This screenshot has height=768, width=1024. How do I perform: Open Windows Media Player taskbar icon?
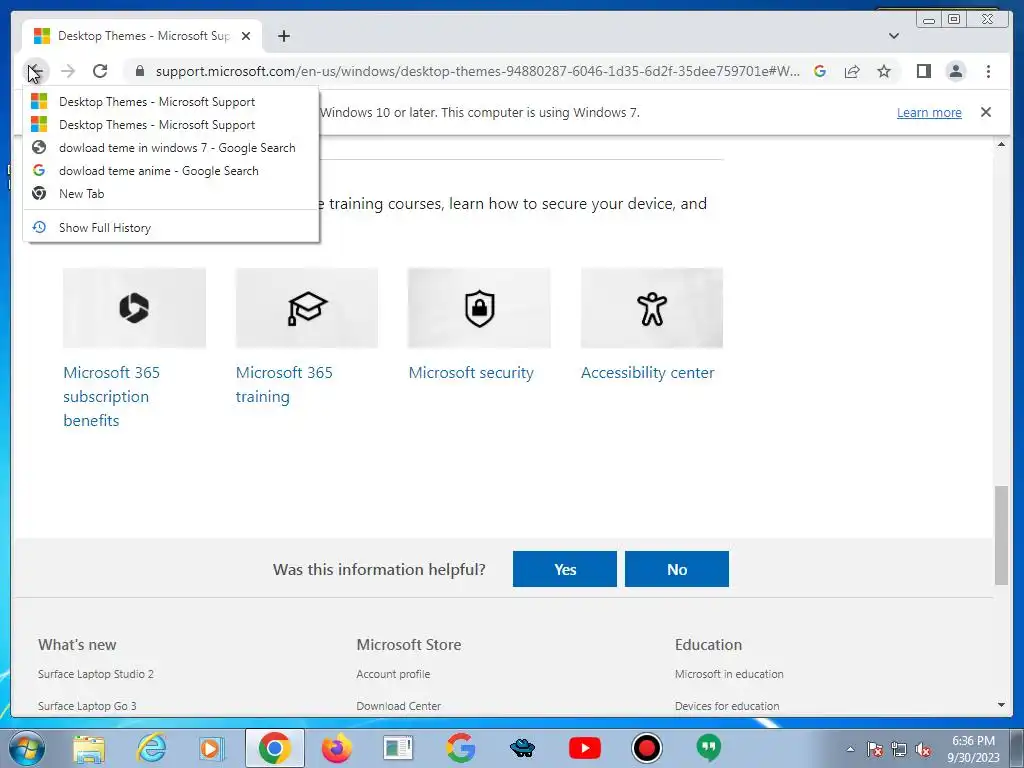click(212, 748)
